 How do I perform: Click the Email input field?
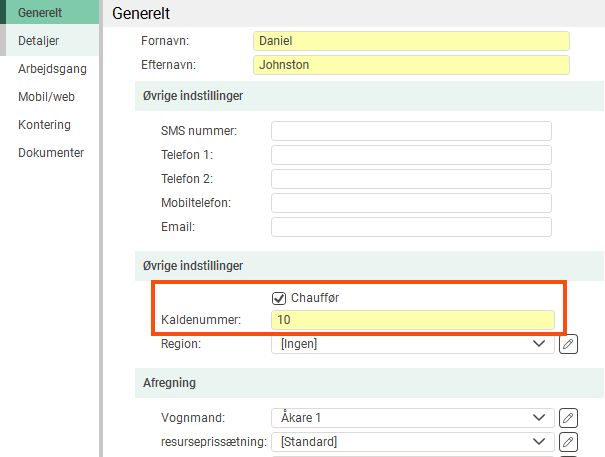click(x=411, y=227)
